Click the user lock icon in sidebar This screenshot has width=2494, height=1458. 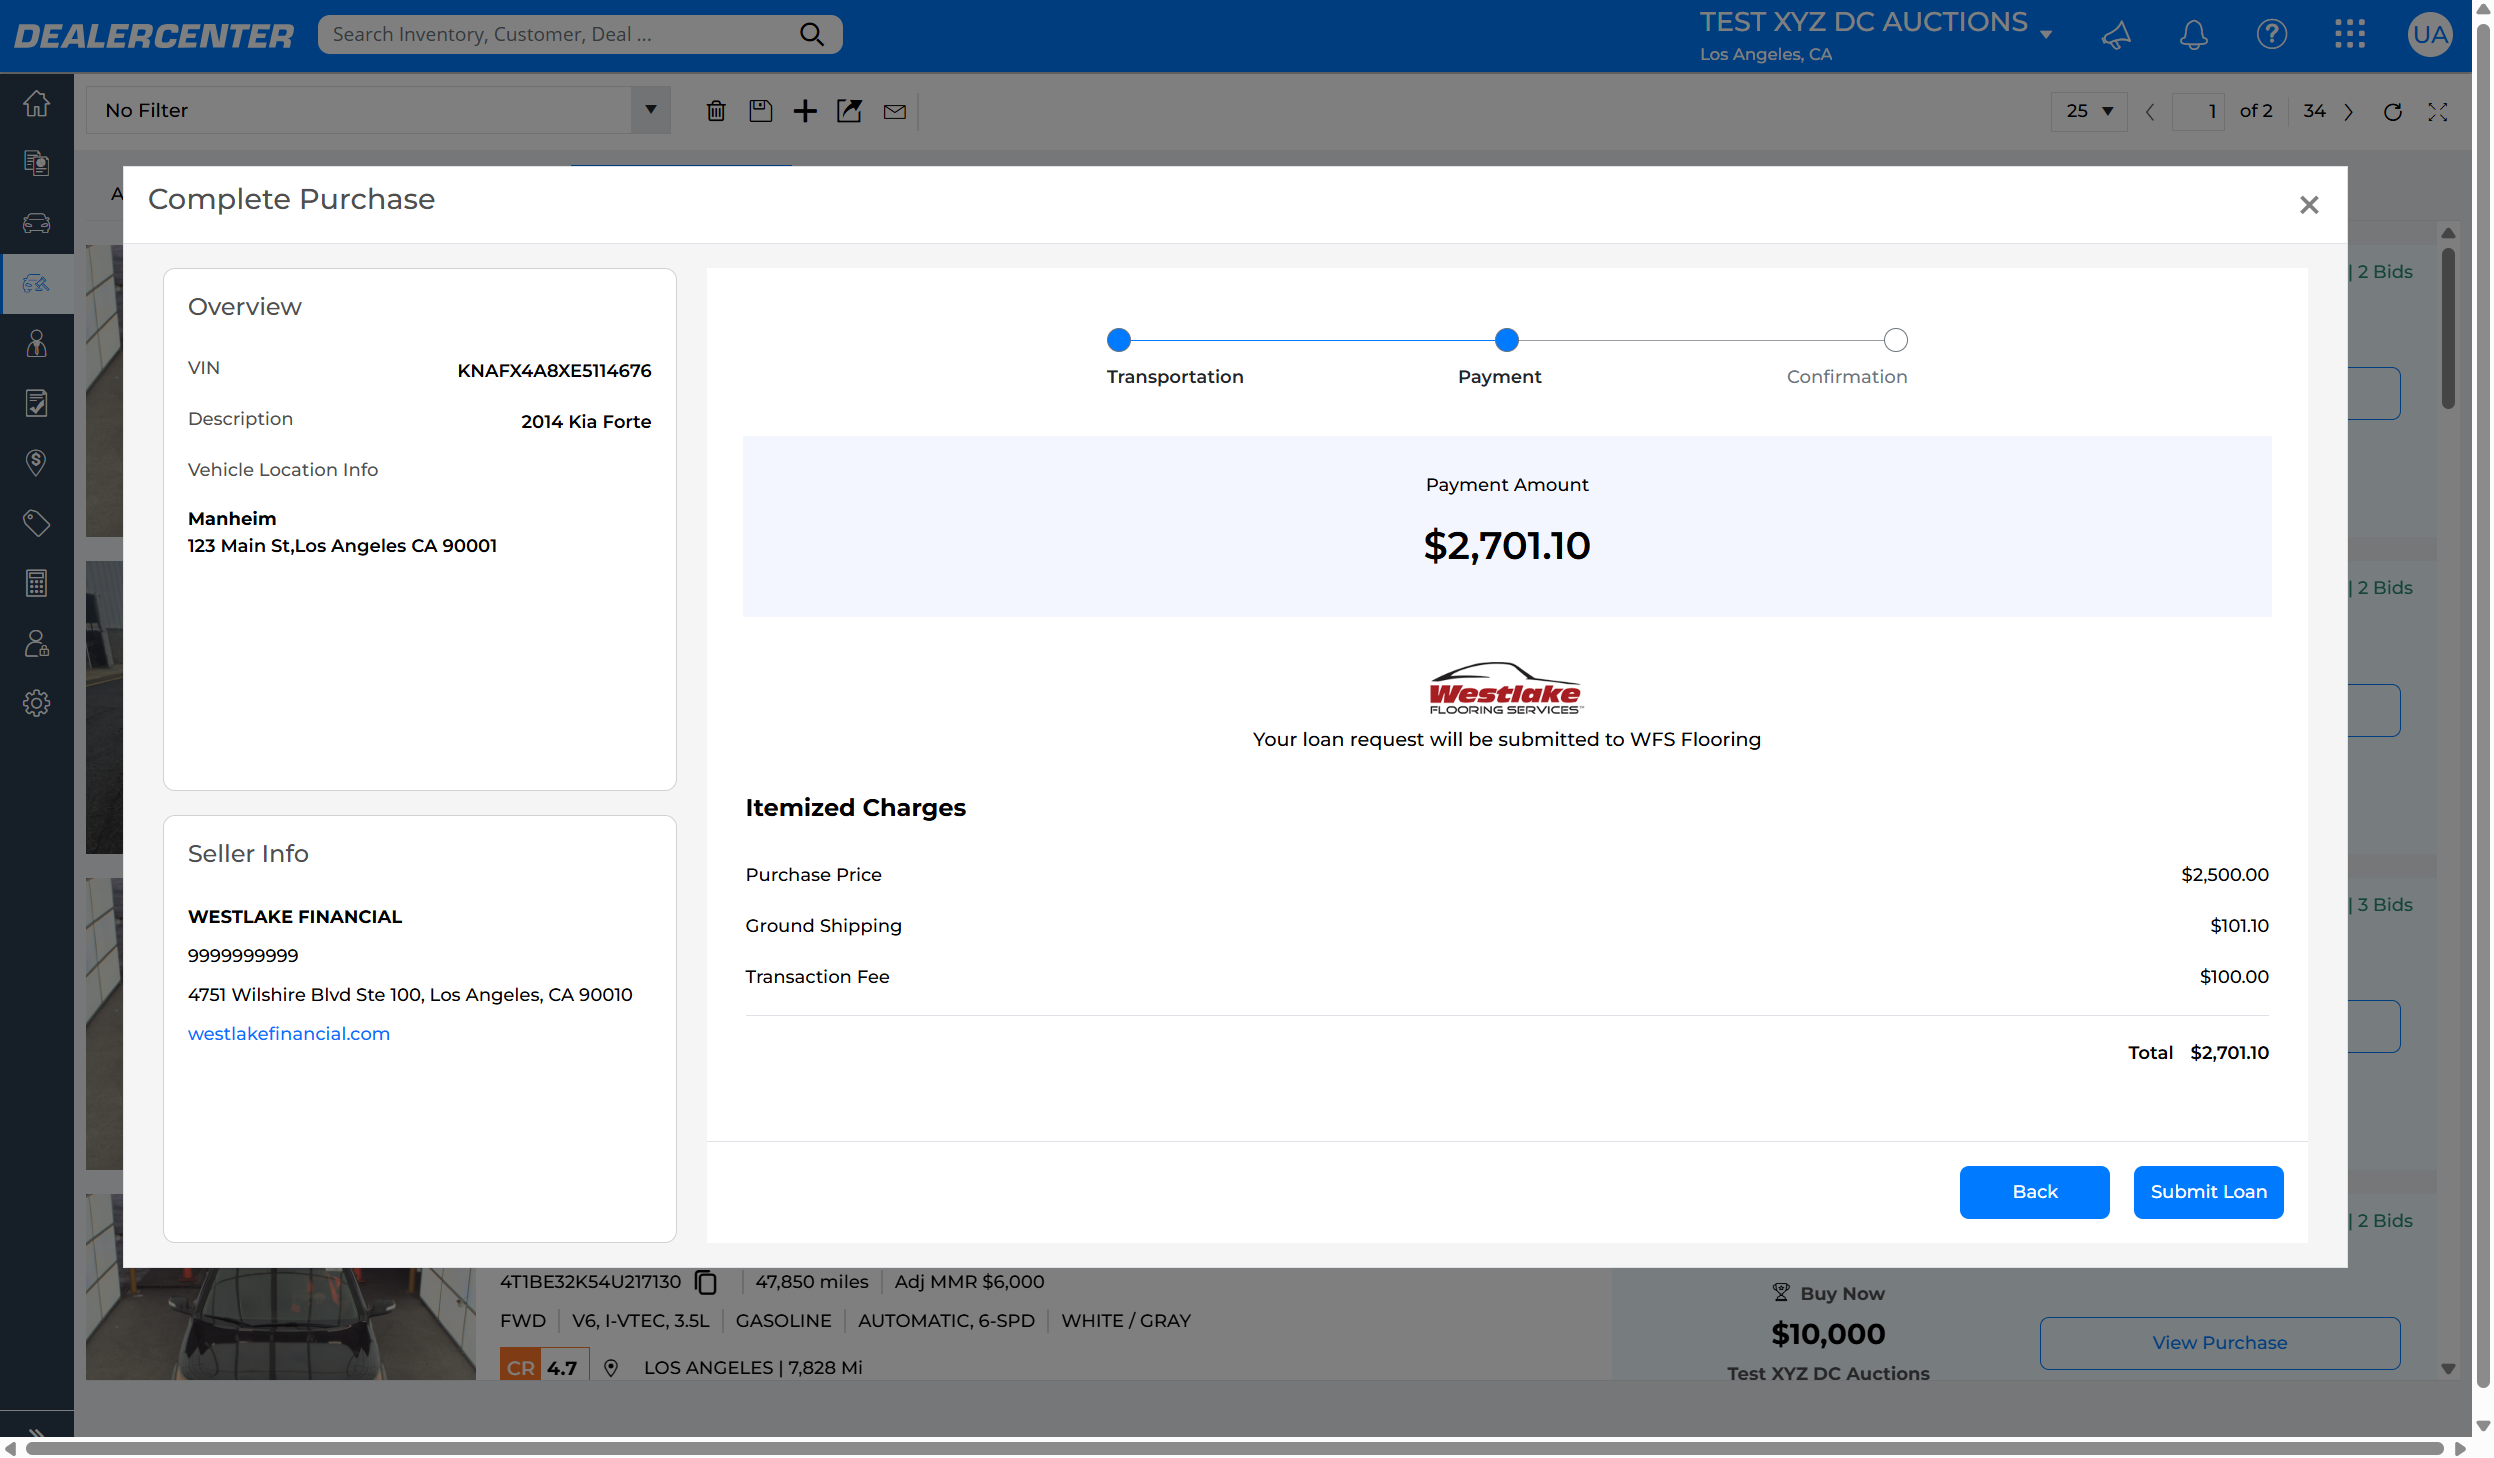pyautogui.click(x=36, y=643)
